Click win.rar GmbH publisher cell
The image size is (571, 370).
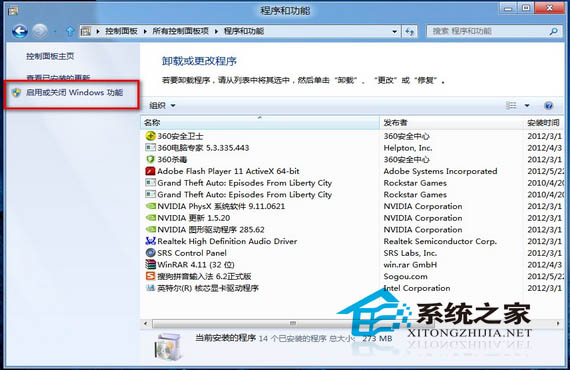coord(410,264)
